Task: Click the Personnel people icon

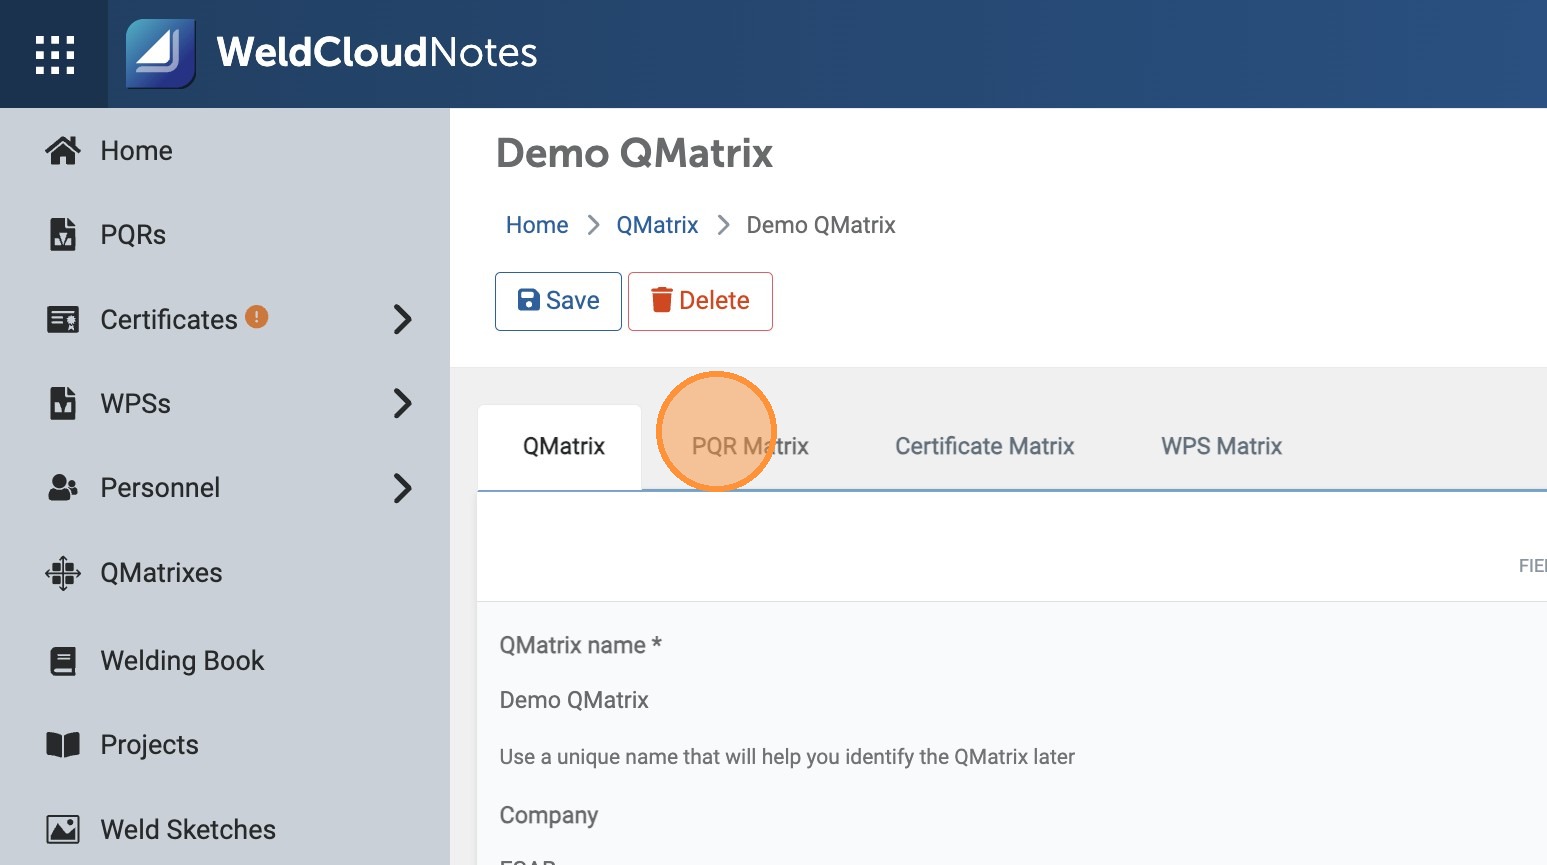Action: [63, 488]
